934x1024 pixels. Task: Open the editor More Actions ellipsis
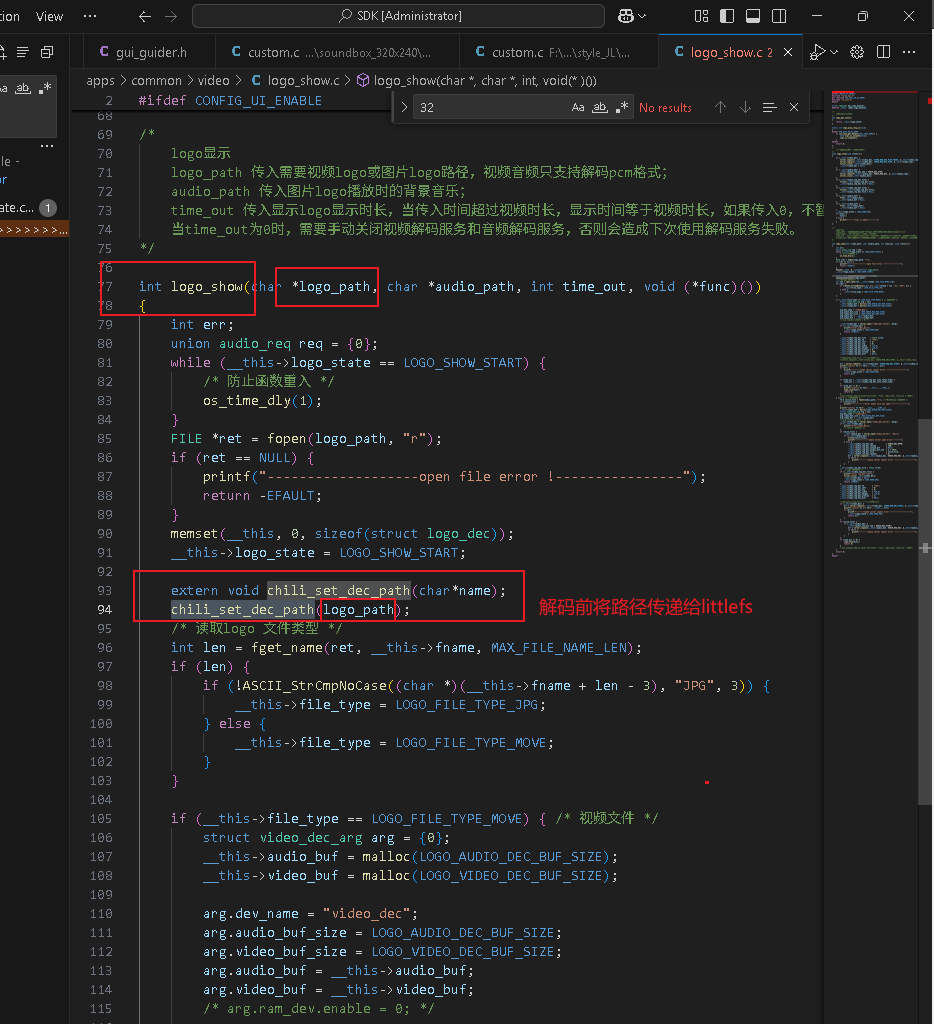coord(909,52)
